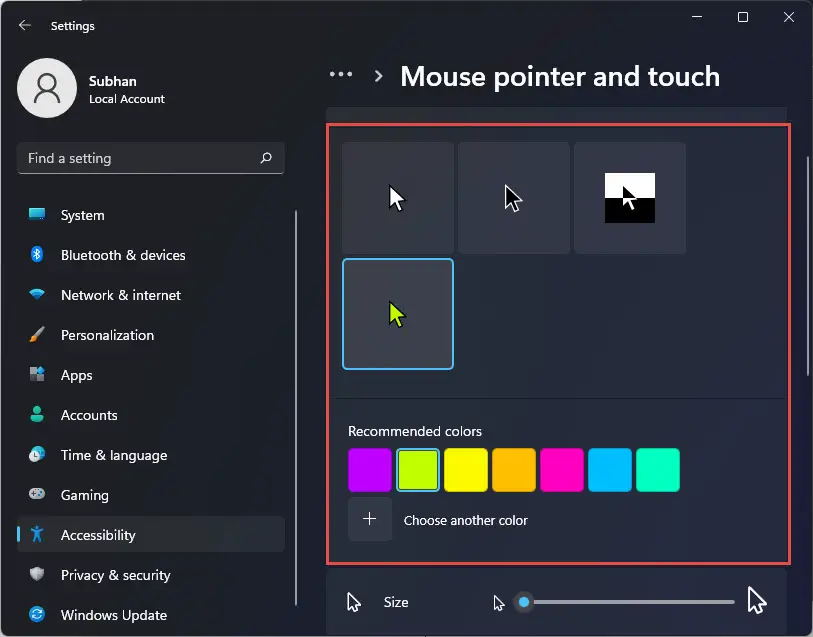This screenshot has height=637, width=813.
Task: Open Bluetooth & devices settings
Action: click(x=151, y=255)
